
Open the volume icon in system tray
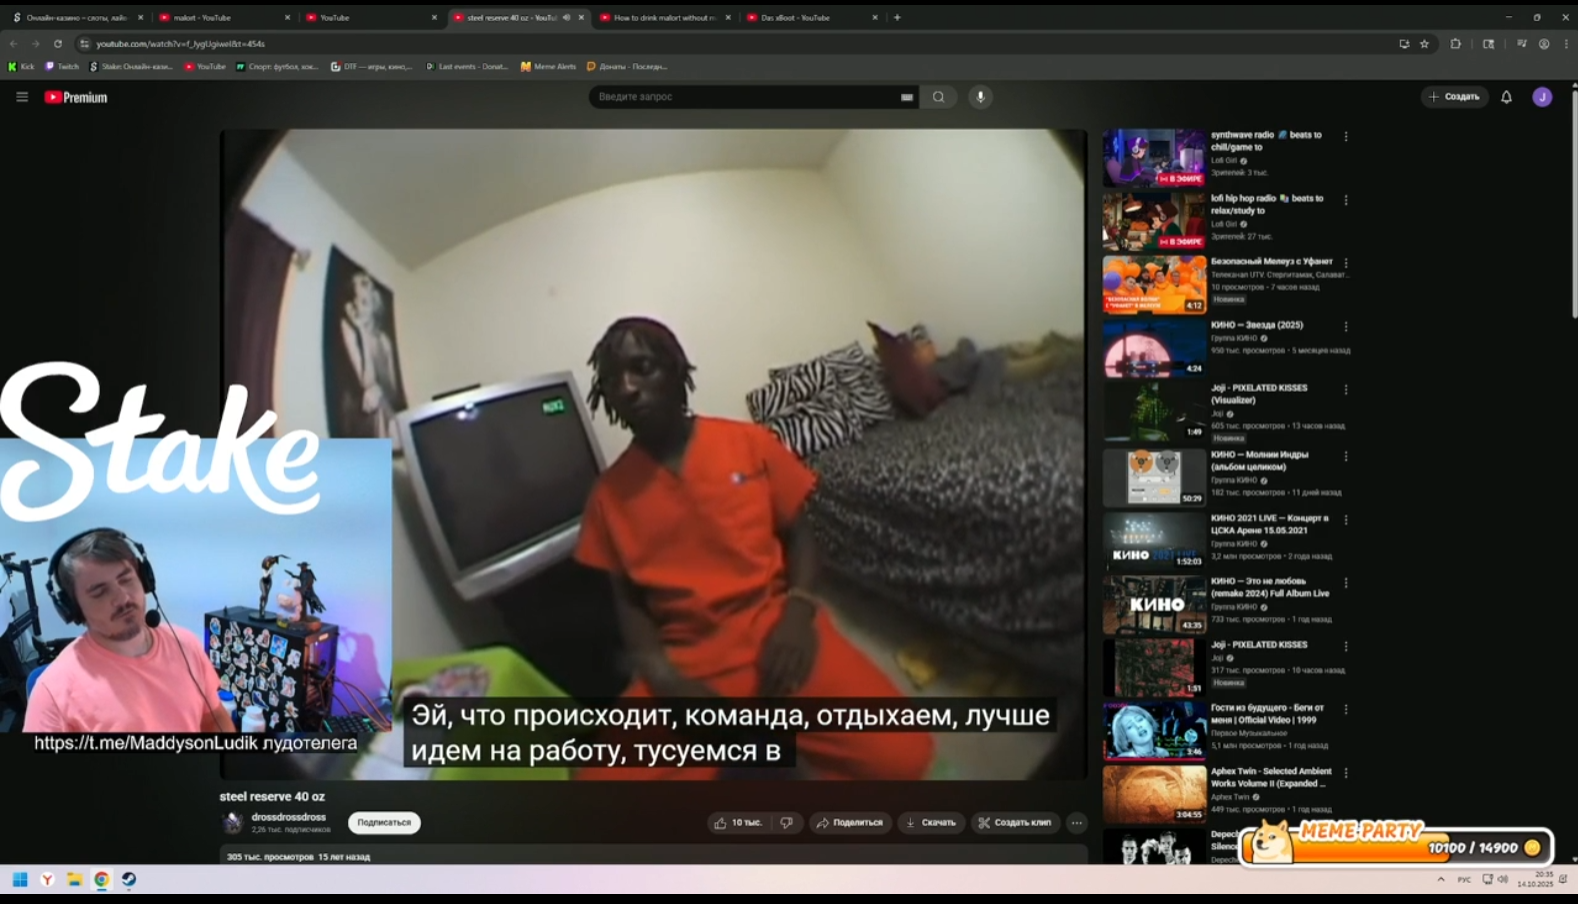coord(1502,880)
